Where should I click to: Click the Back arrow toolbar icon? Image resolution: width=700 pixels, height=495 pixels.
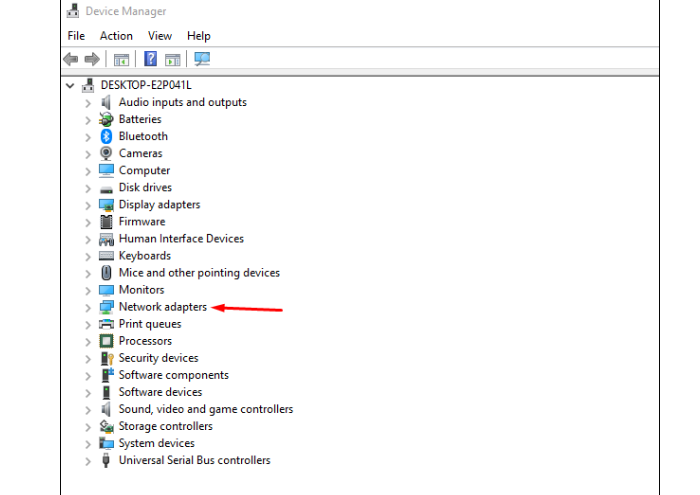pos(71,59)
